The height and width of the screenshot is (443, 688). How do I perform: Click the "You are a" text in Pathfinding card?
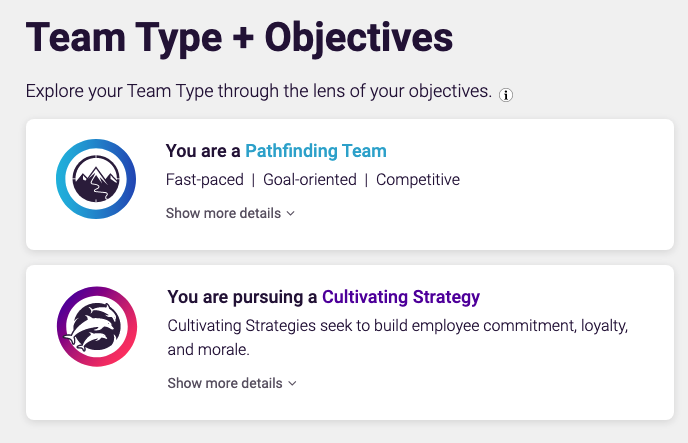coord(203,151)
